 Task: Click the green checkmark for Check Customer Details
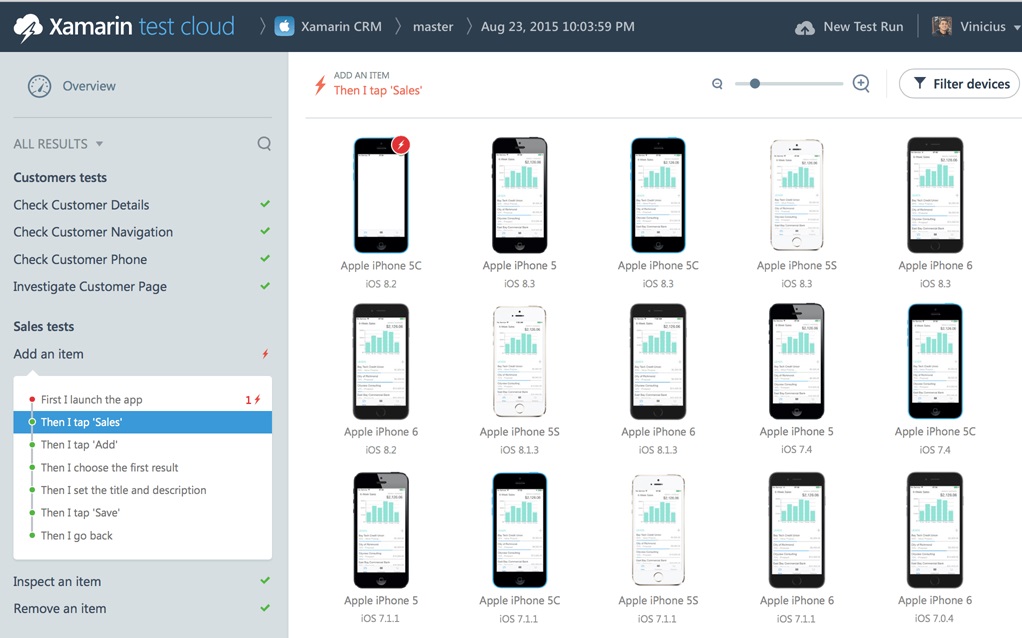(265, 204)
